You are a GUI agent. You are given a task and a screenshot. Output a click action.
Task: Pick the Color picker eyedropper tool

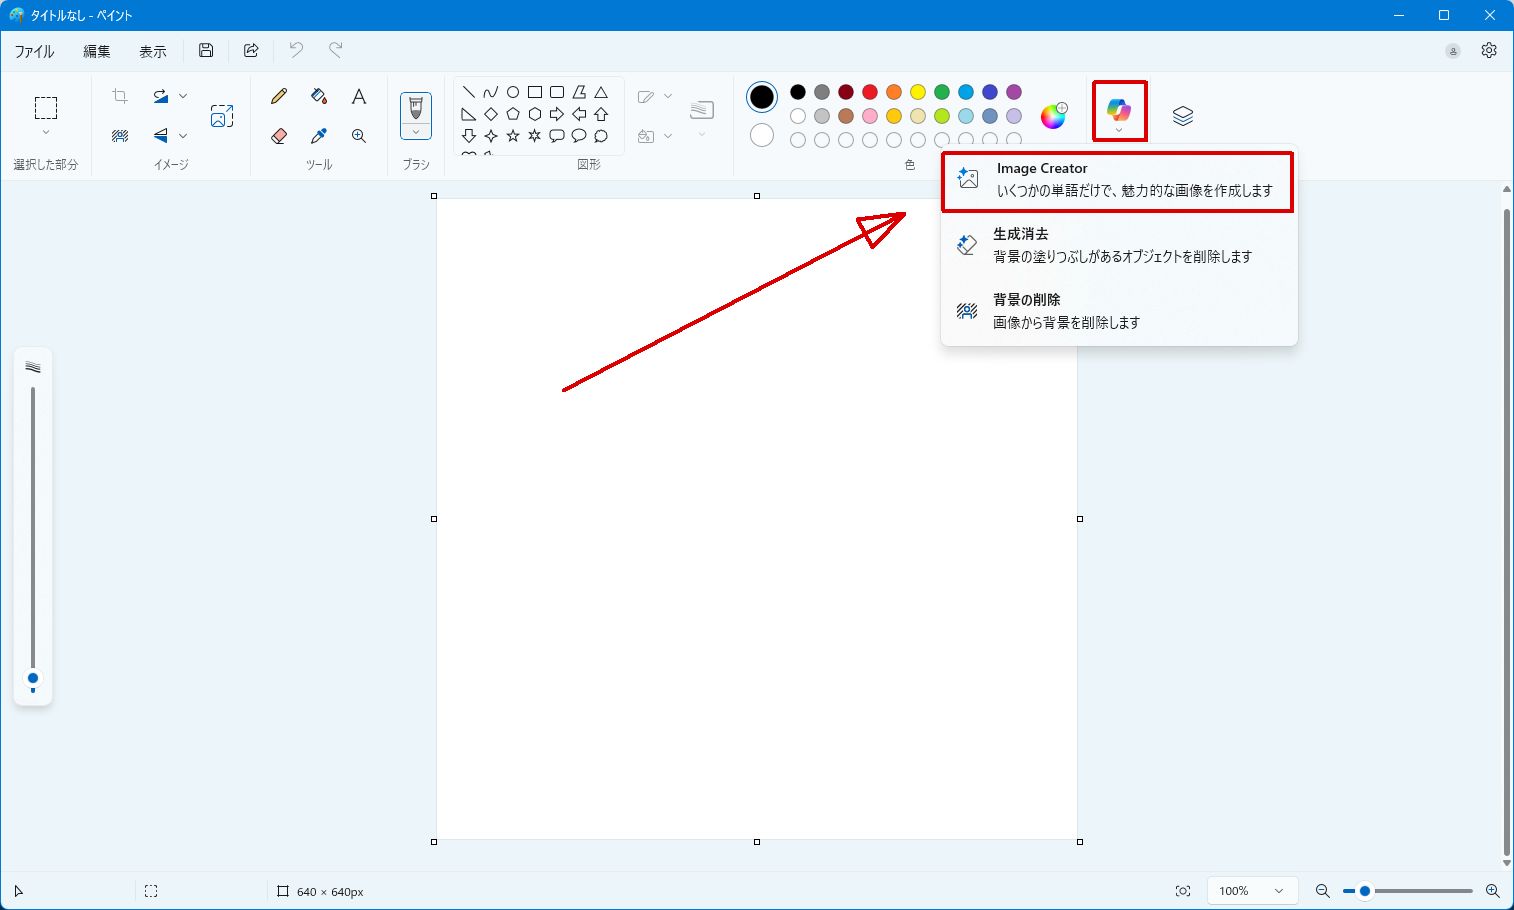(319, 136)
